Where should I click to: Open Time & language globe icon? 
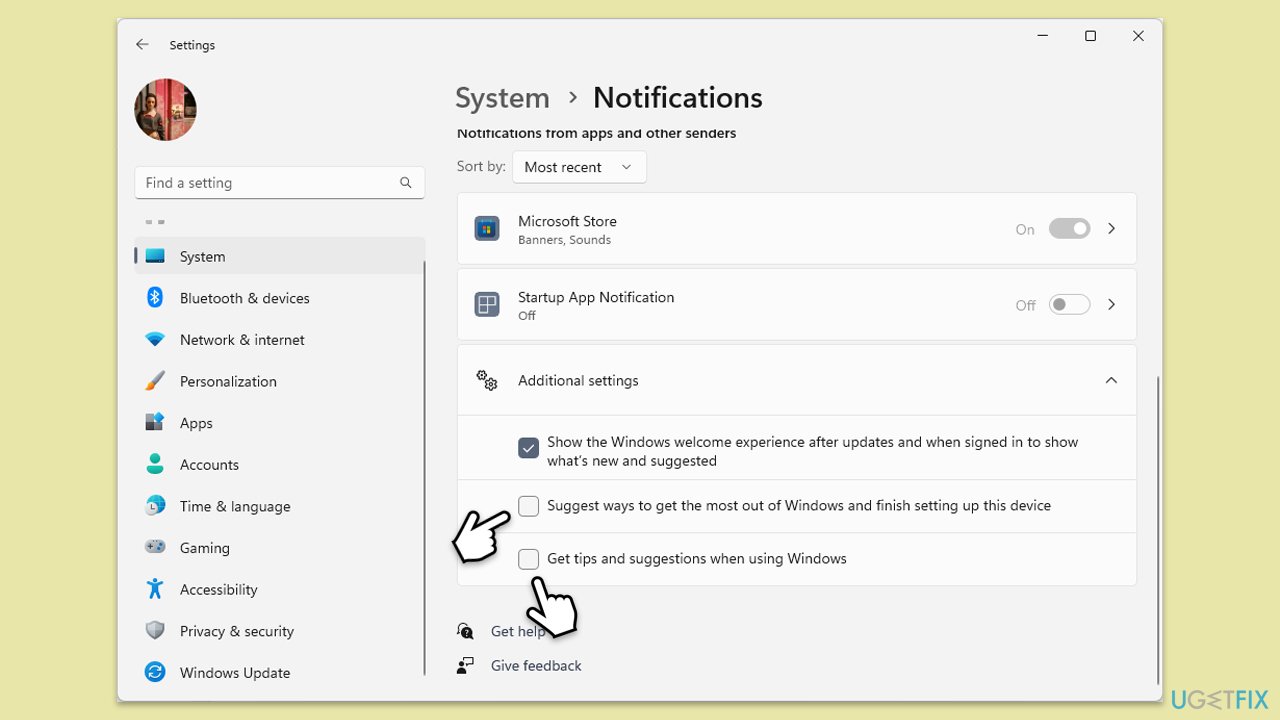[155, 506]
